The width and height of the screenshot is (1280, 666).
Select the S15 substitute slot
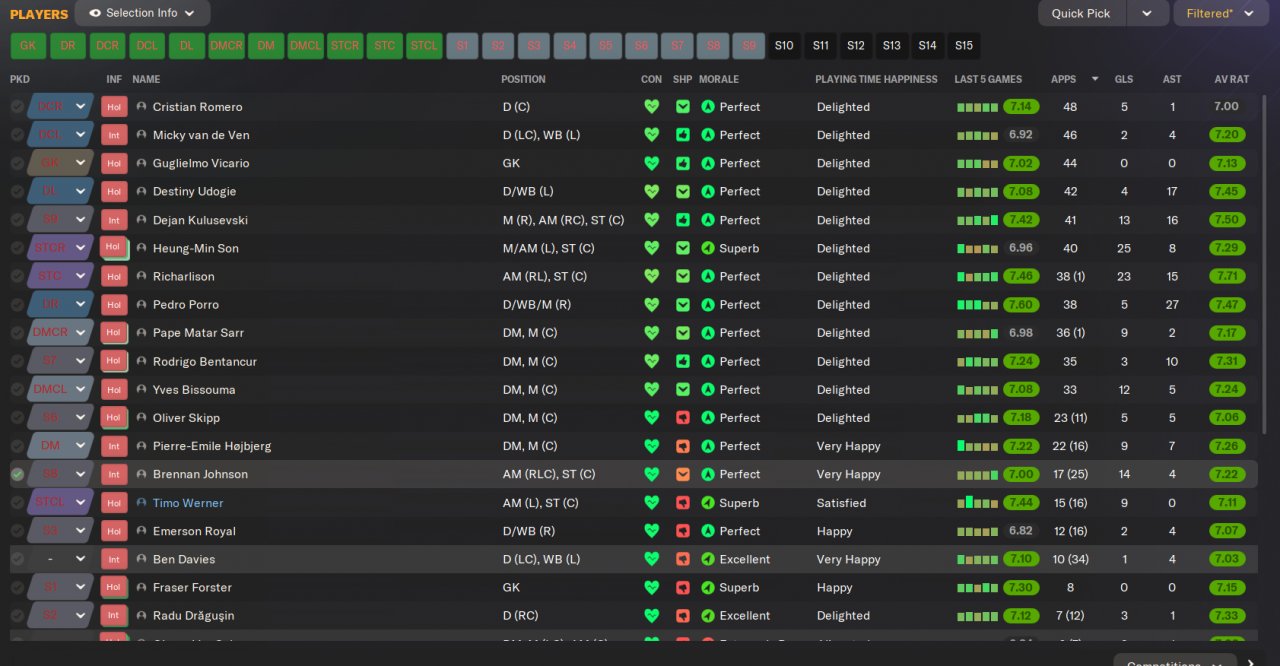tap(963, 46)
